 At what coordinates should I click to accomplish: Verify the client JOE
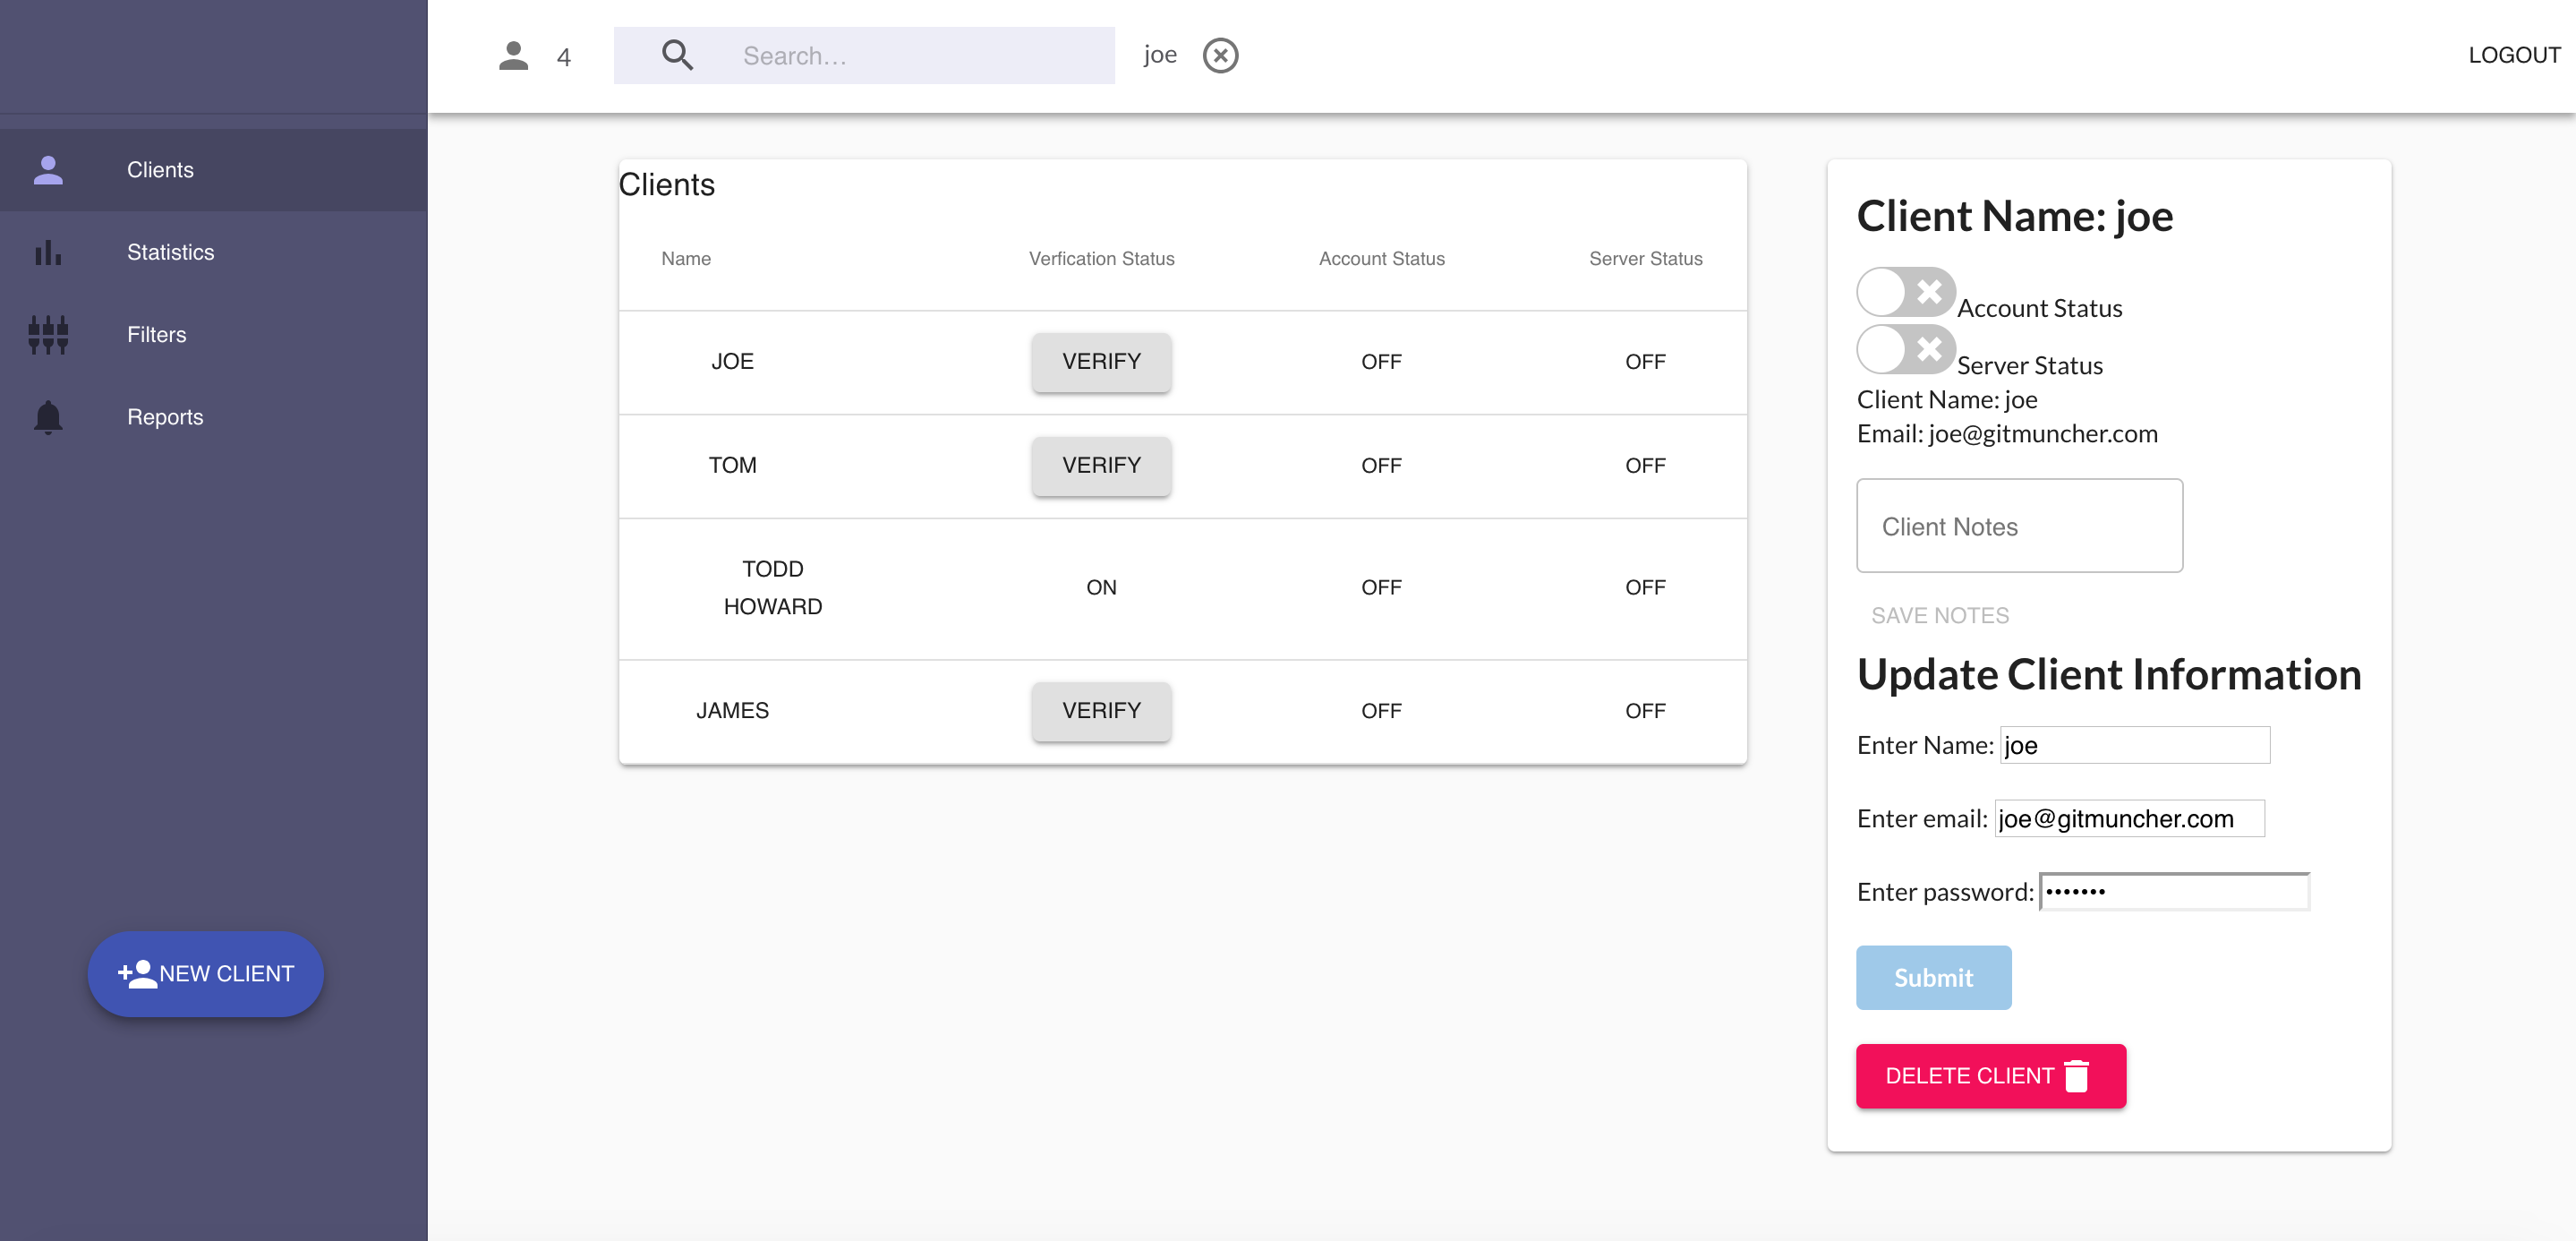click(x=1101, y=361)
